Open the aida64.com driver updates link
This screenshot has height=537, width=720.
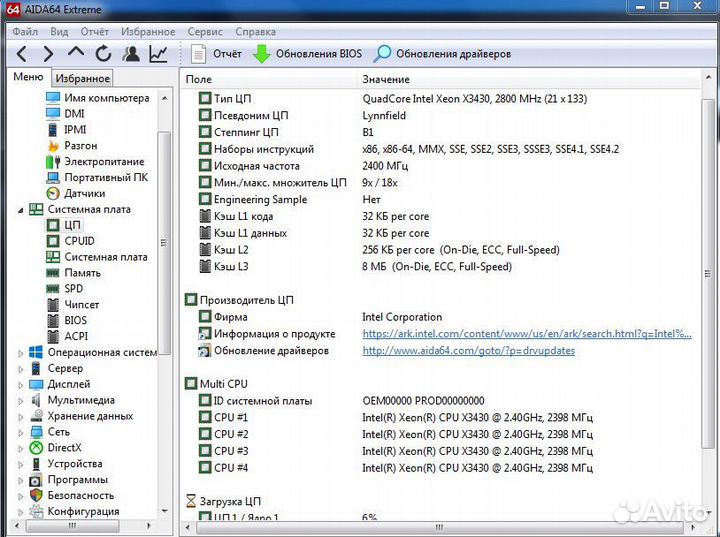(468, 351)
